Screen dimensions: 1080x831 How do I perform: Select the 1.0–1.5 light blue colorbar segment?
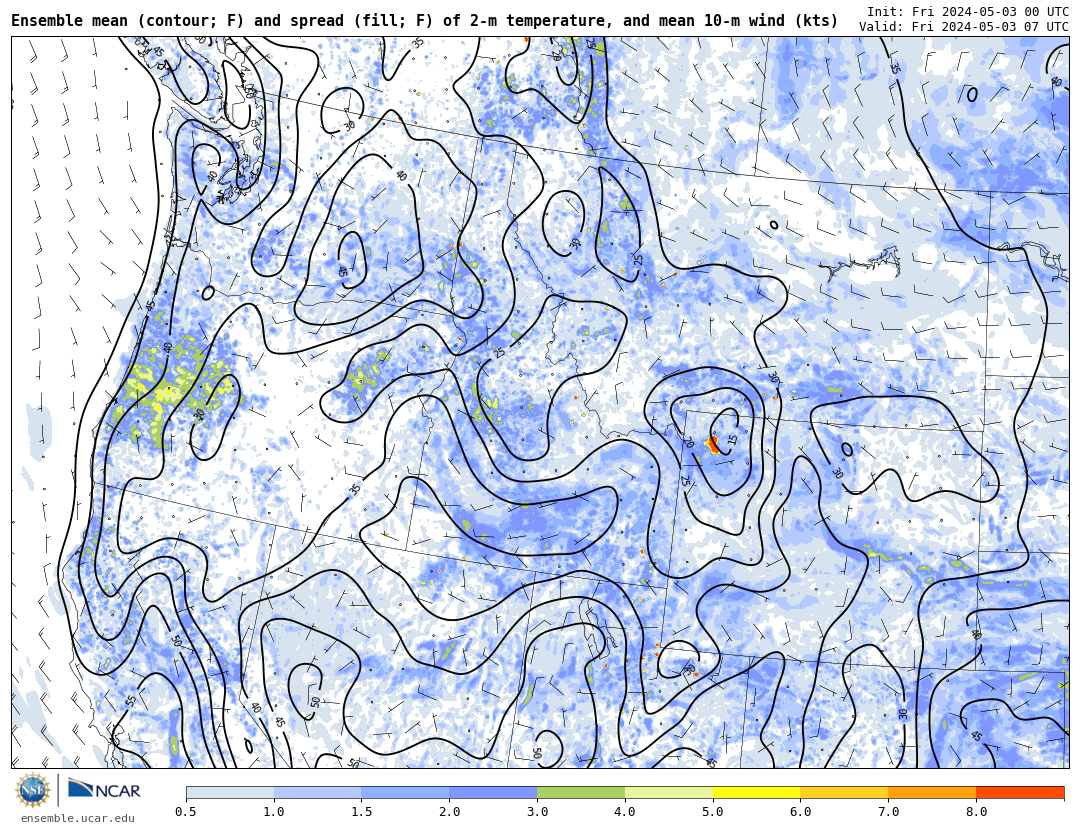click(x=318, y=792)
